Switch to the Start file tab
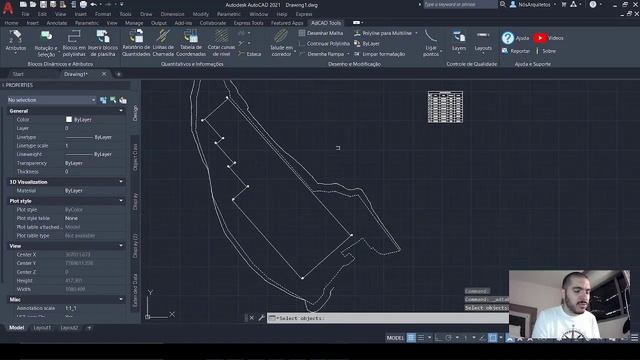This screenshot has height=360, width=640. pos(18,74)
